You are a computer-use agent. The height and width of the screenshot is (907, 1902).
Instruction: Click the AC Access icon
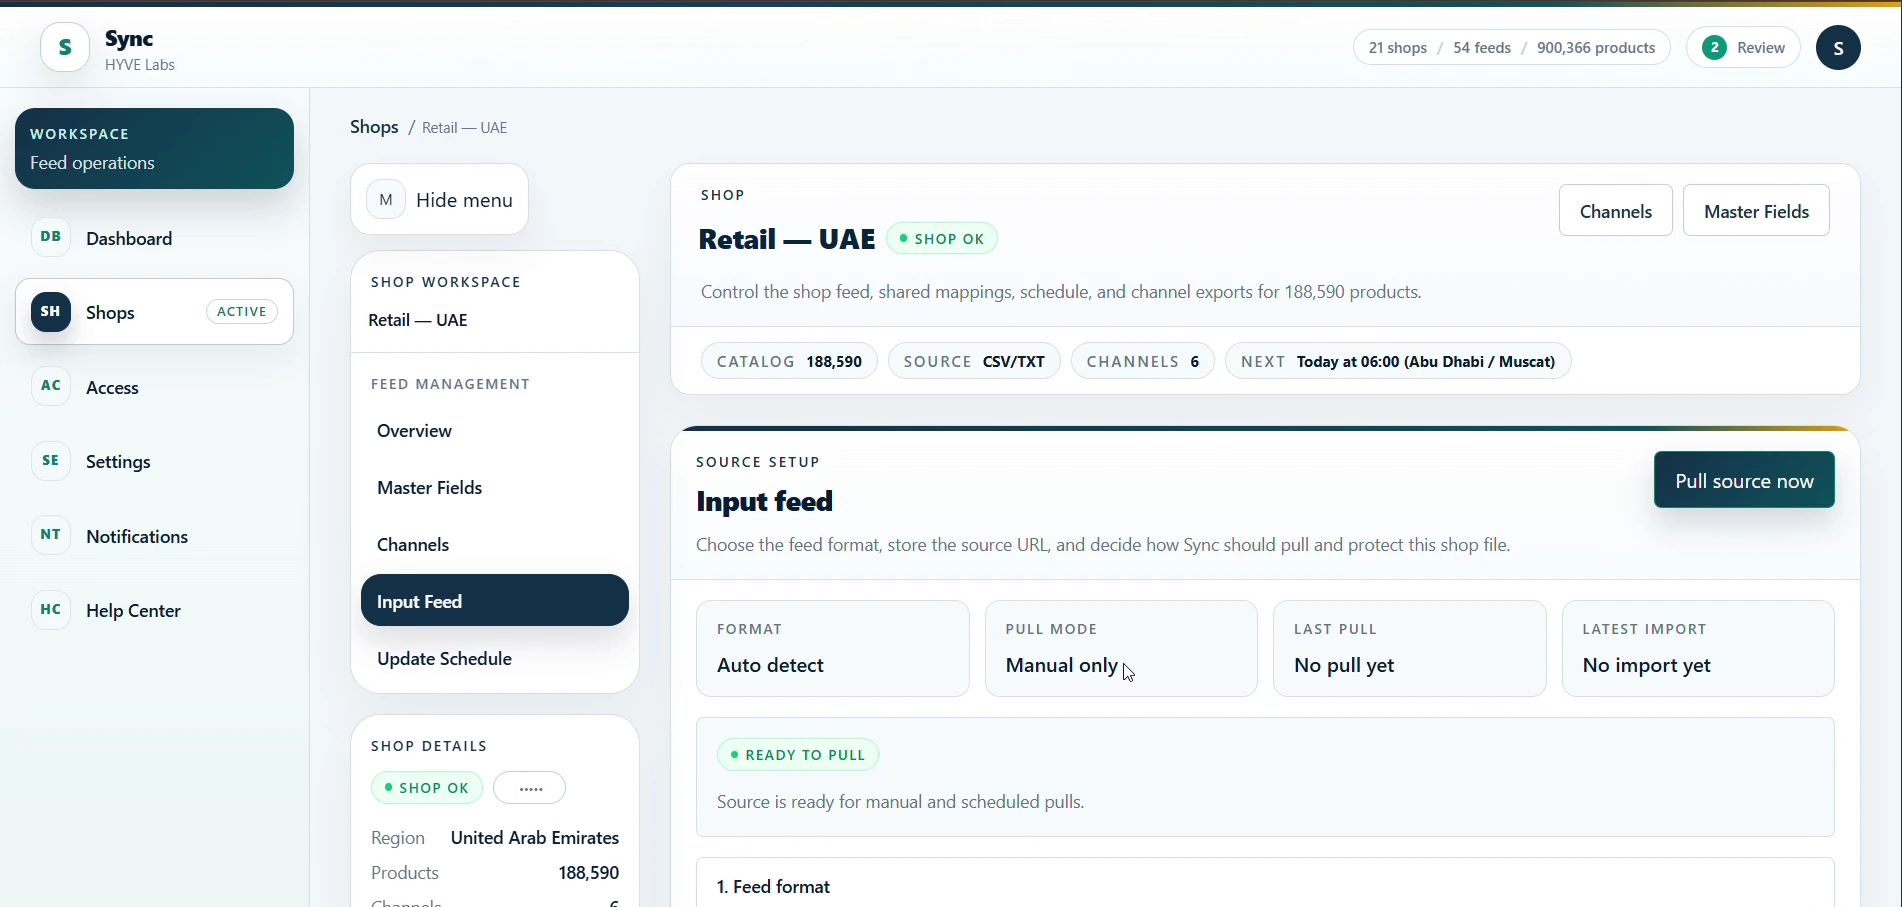(x=51, y=387)
